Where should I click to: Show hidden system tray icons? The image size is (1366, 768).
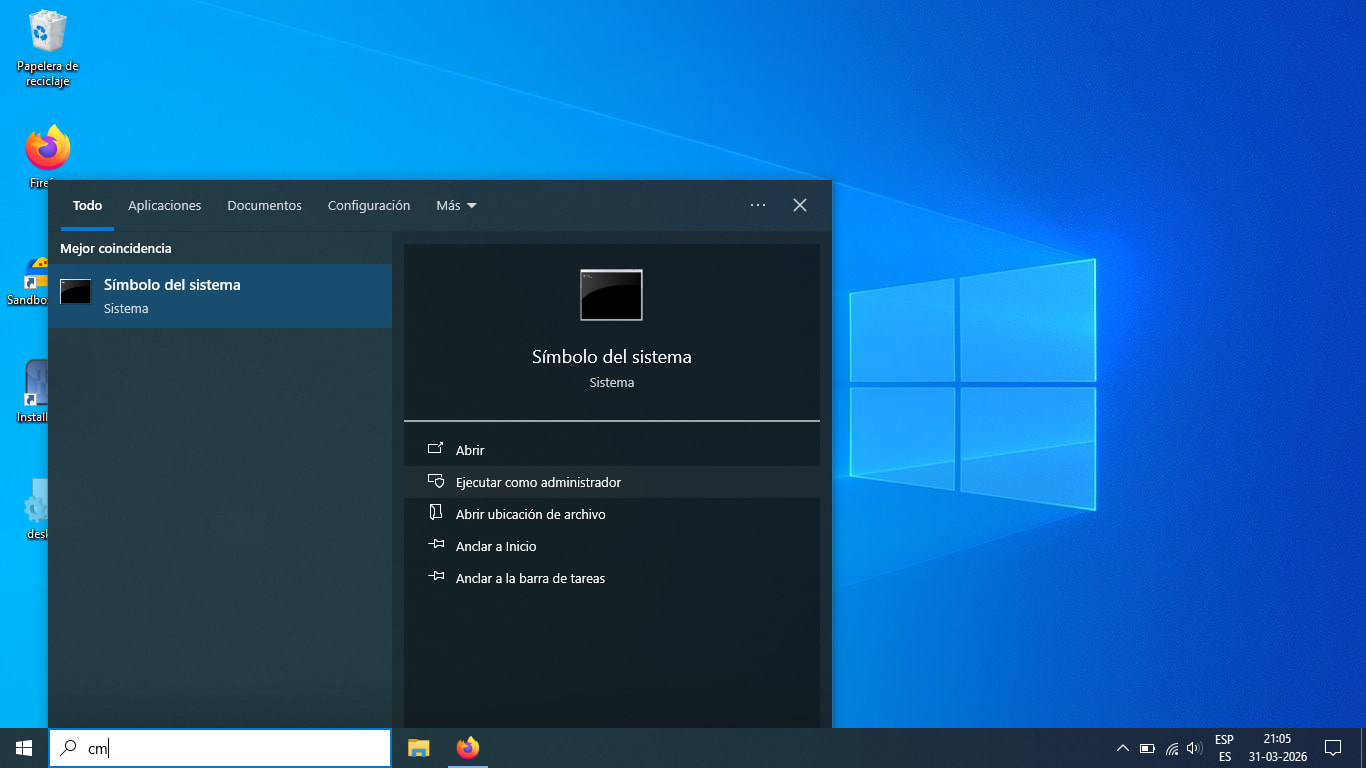click(1122, 748)
